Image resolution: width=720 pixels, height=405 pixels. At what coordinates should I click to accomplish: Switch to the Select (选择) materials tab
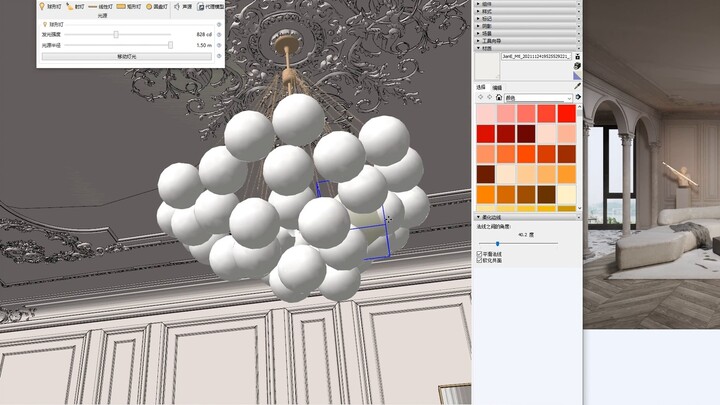point(481,88)
